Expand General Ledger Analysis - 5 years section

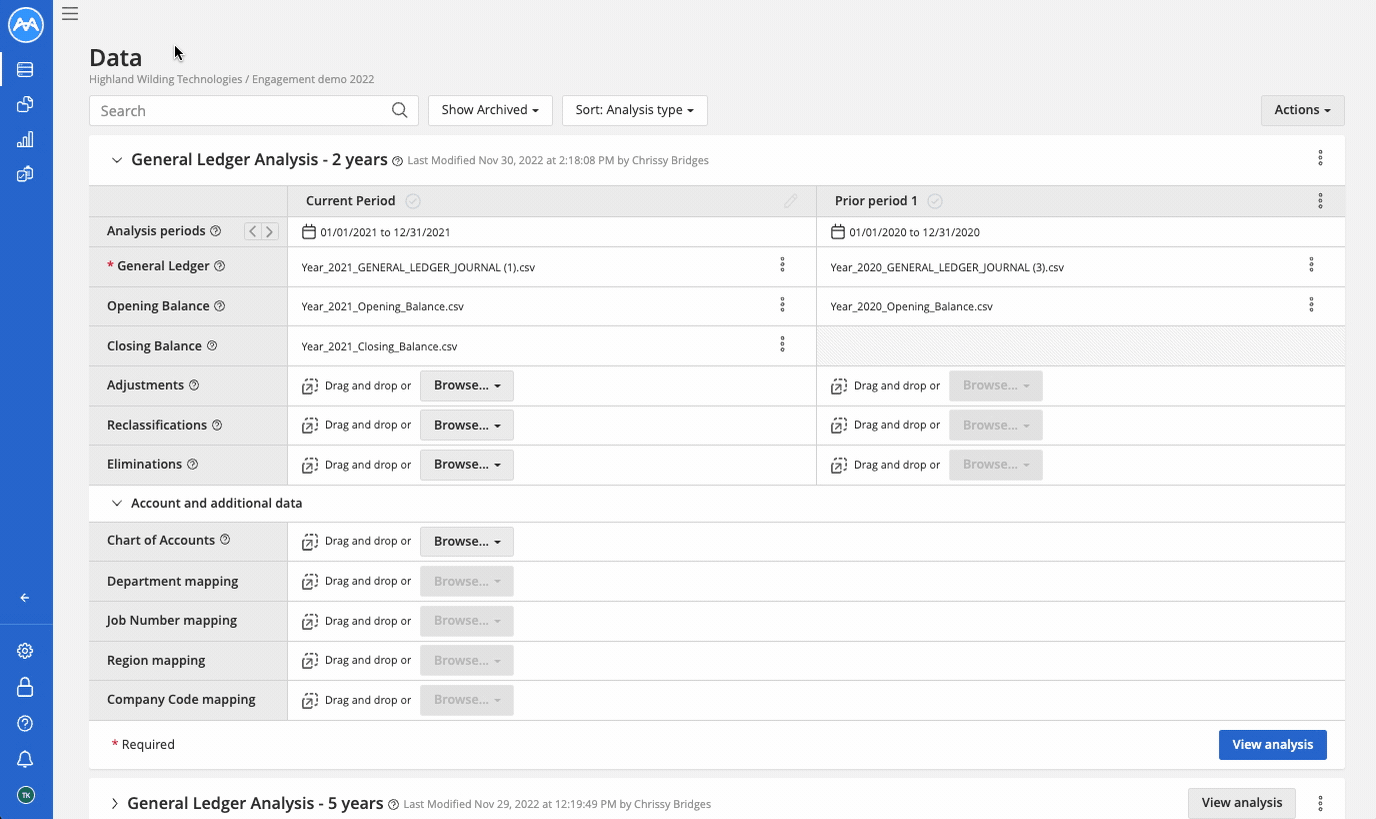pyautogui.click(x=114, y=804)
